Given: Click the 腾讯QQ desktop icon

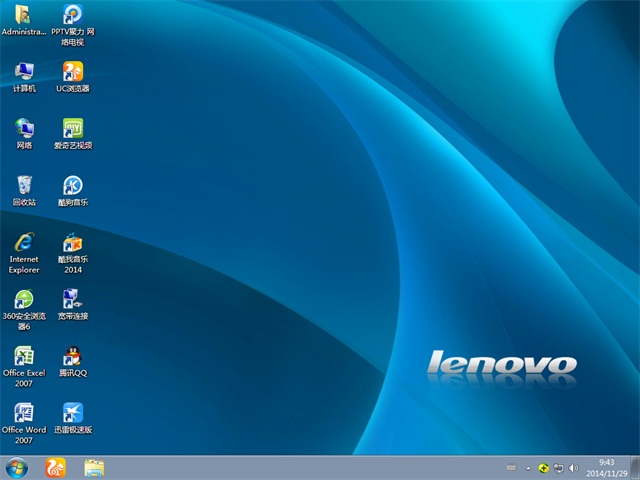Looking at the screenshot, I should tap(73, 357).
